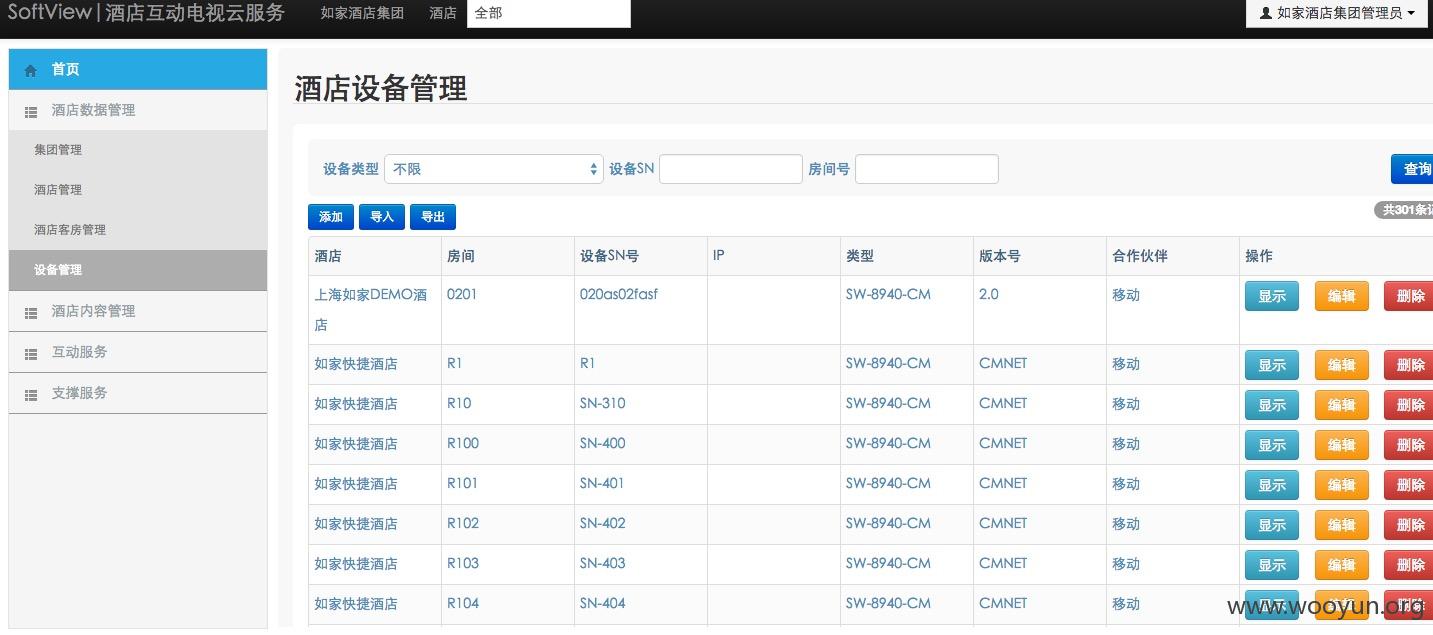Select 设备管理 in the sidebar
Image resolution: width=1433 pixels, height=635 pixels.
coord(138,270)
